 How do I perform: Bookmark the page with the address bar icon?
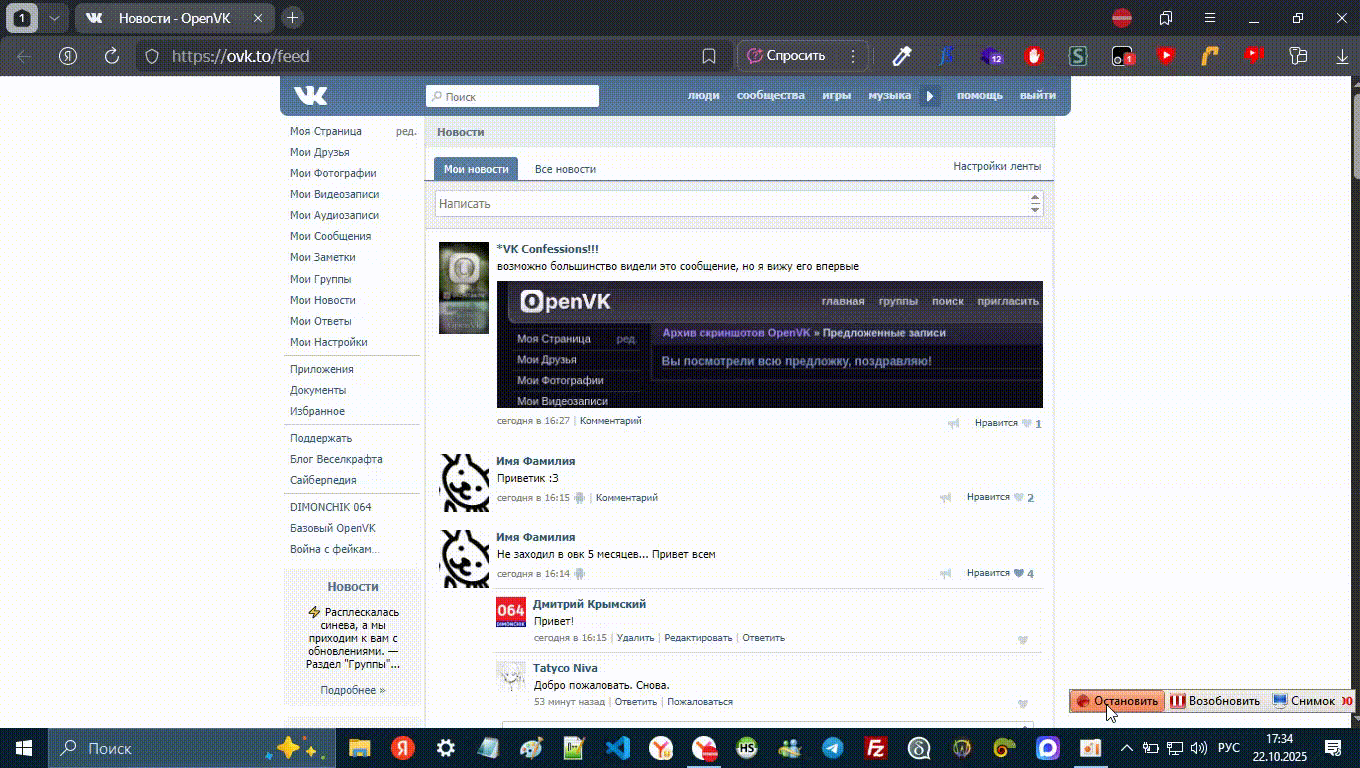point(709,56)
